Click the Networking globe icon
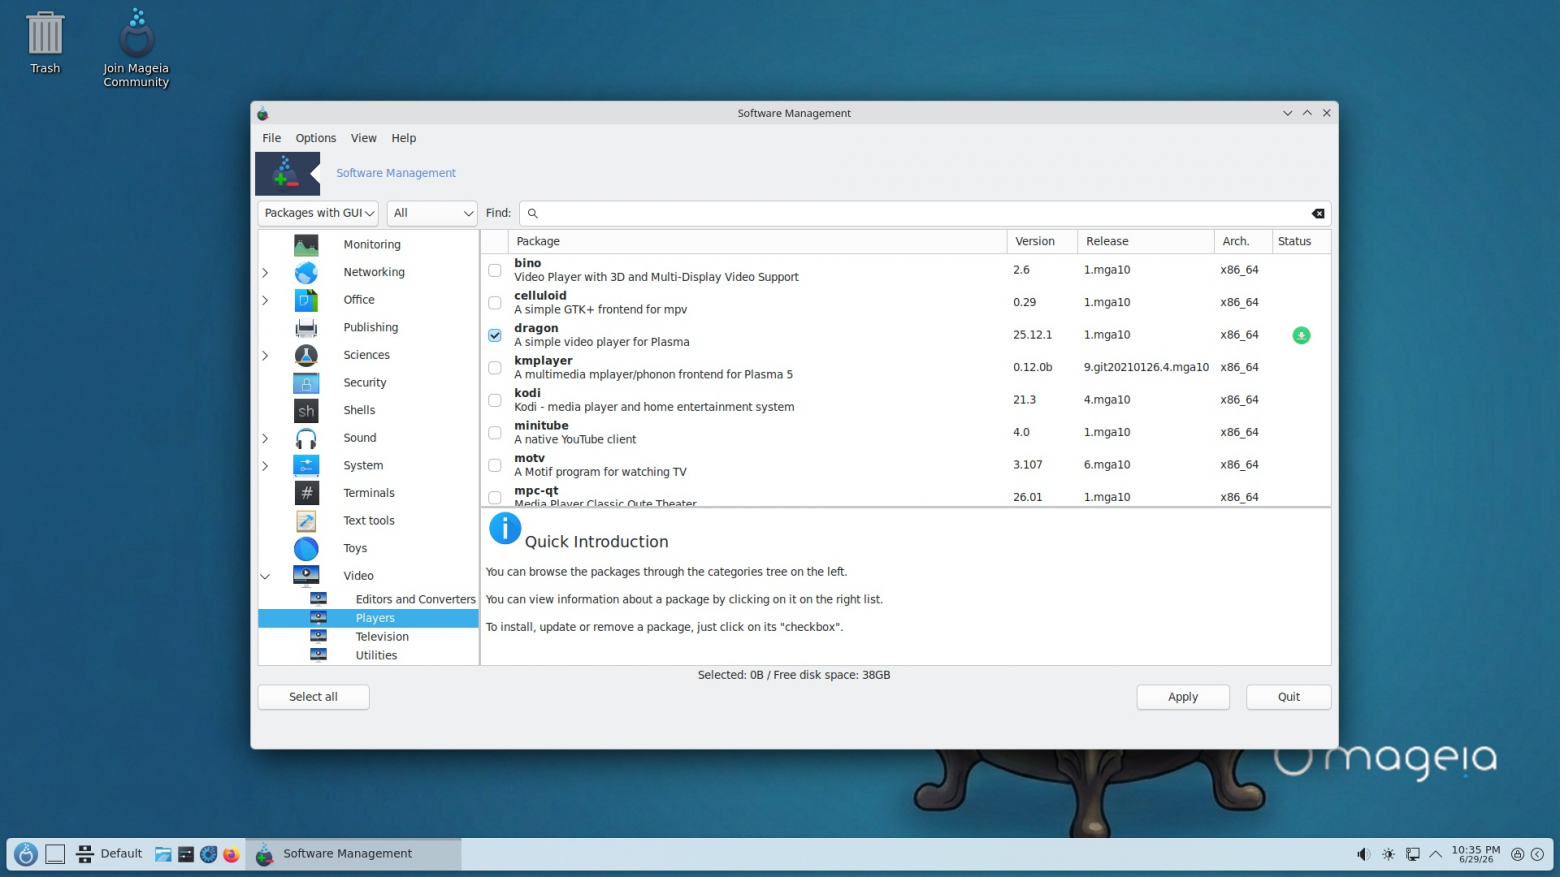Screen dimensions: 1560x877 tap(306, 272)
